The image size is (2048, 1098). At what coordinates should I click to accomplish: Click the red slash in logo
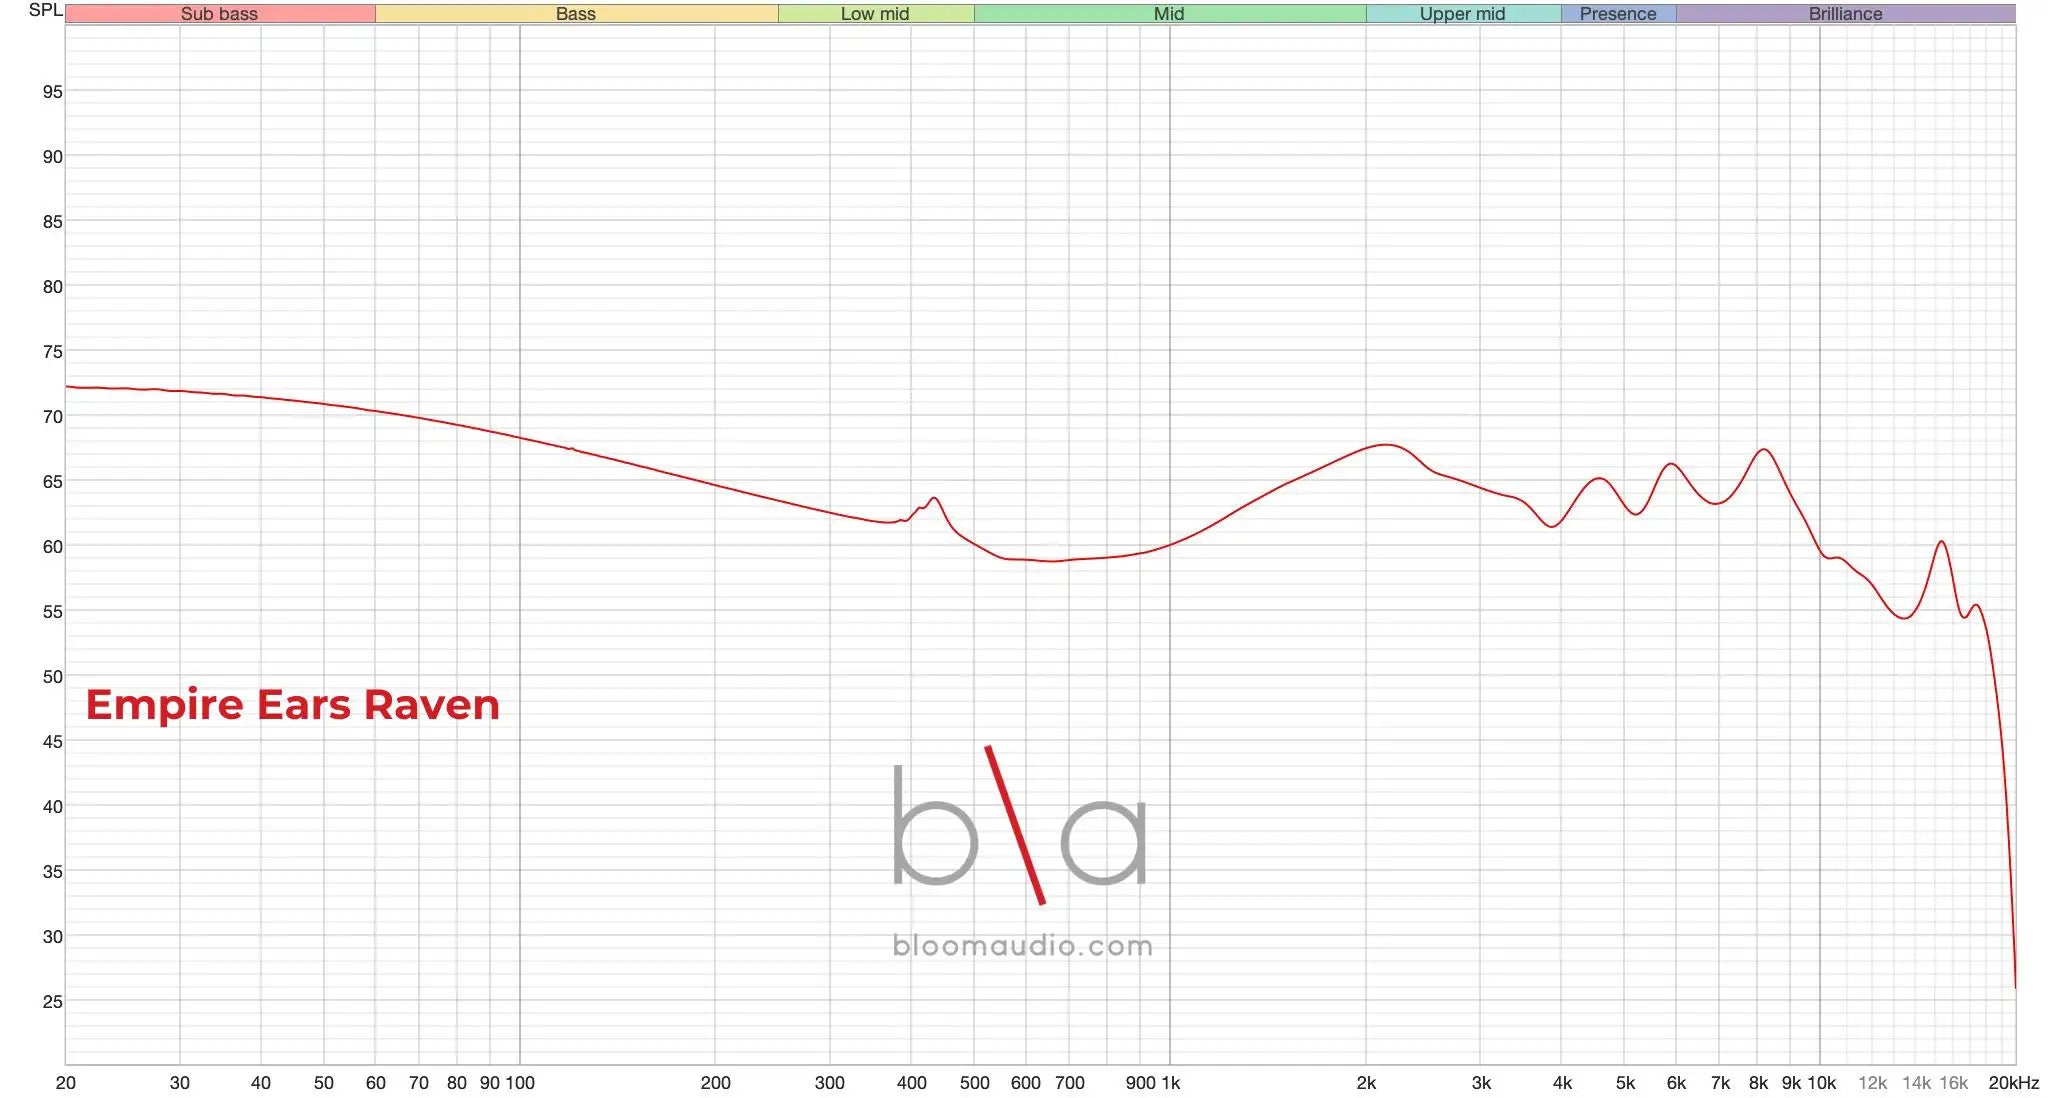(x=1015, y=825)
